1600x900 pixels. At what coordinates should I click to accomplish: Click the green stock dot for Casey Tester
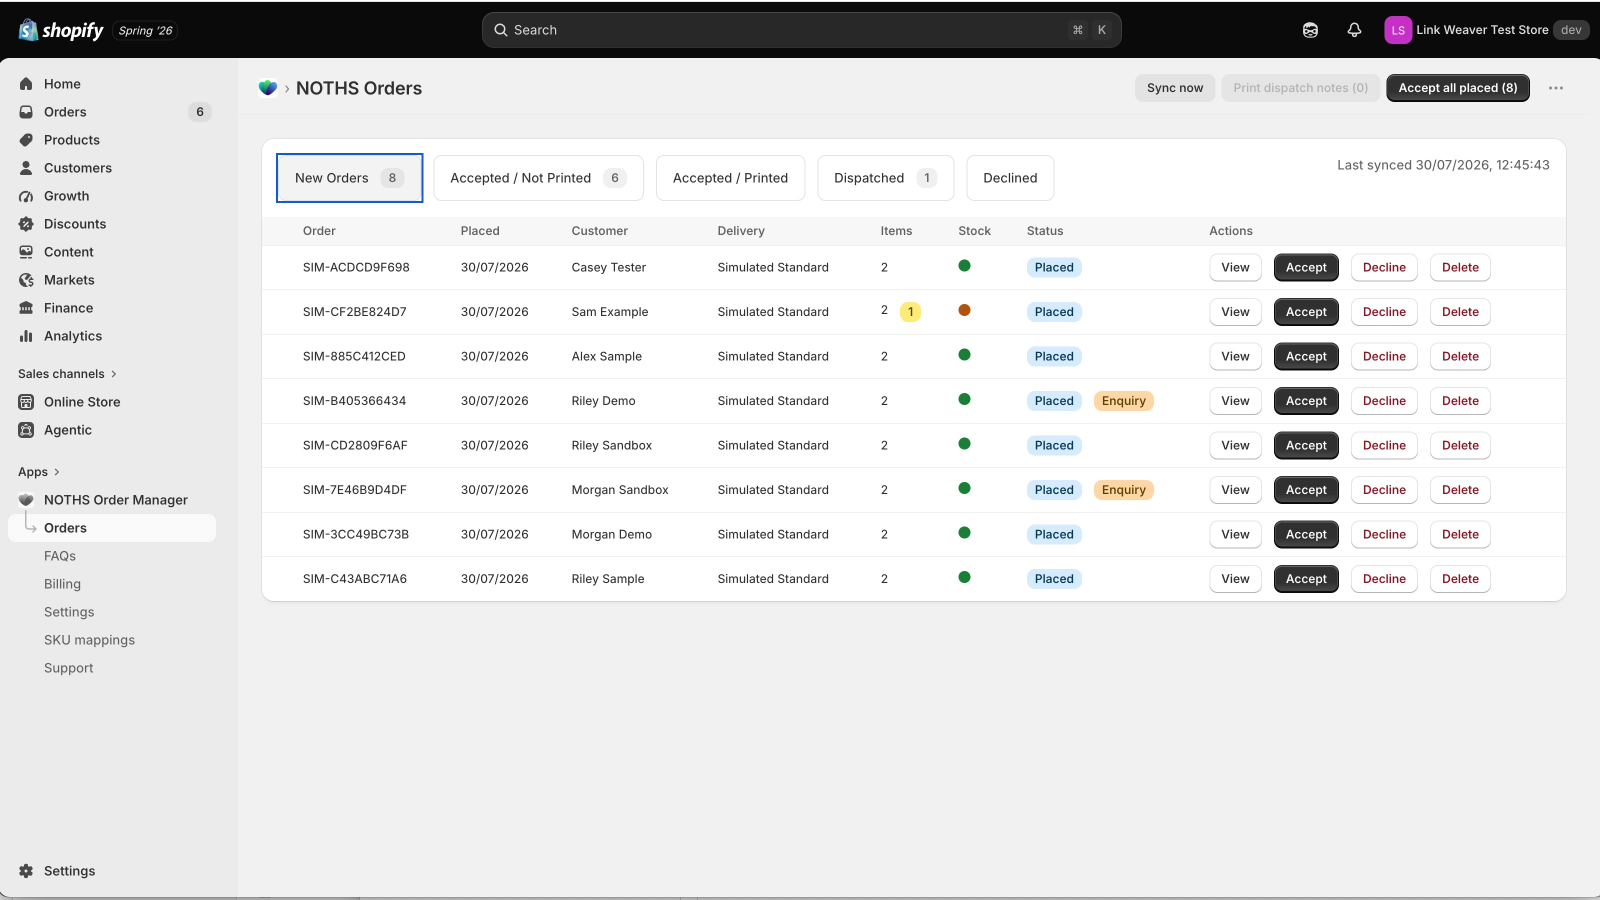point(964,266)
